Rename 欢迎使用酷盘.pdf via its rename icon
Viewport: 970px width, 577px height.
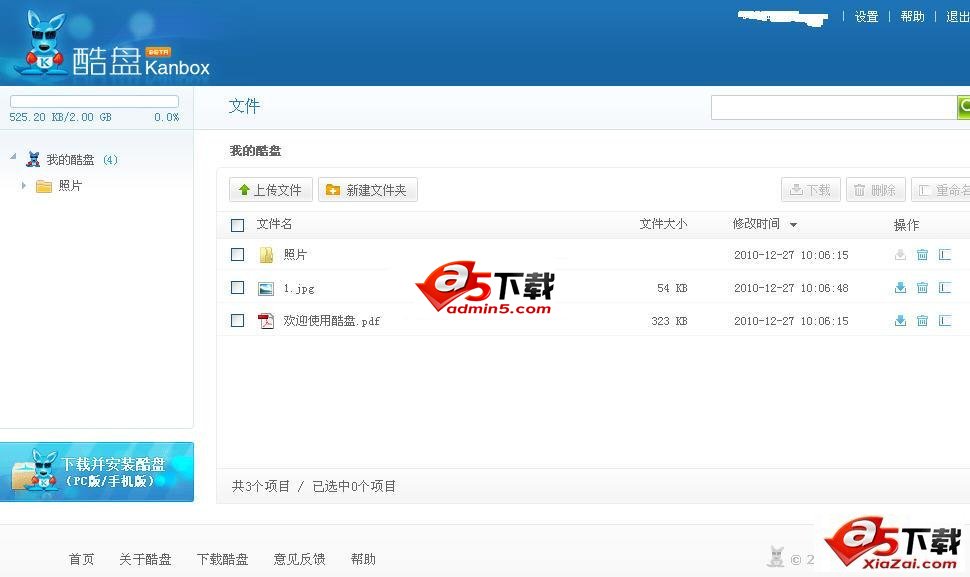tap(945, 320)
